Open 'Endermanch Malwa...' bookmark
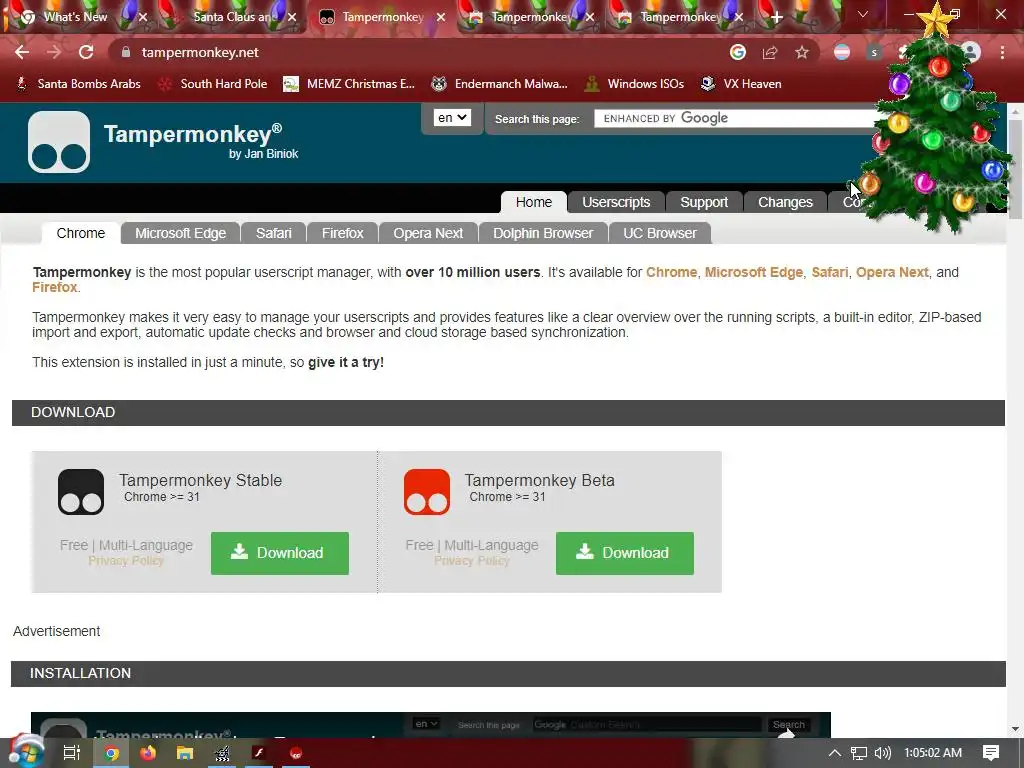The width and height of the screenshot is (1024, 768). pyautogui.click(x=499, y=84)
